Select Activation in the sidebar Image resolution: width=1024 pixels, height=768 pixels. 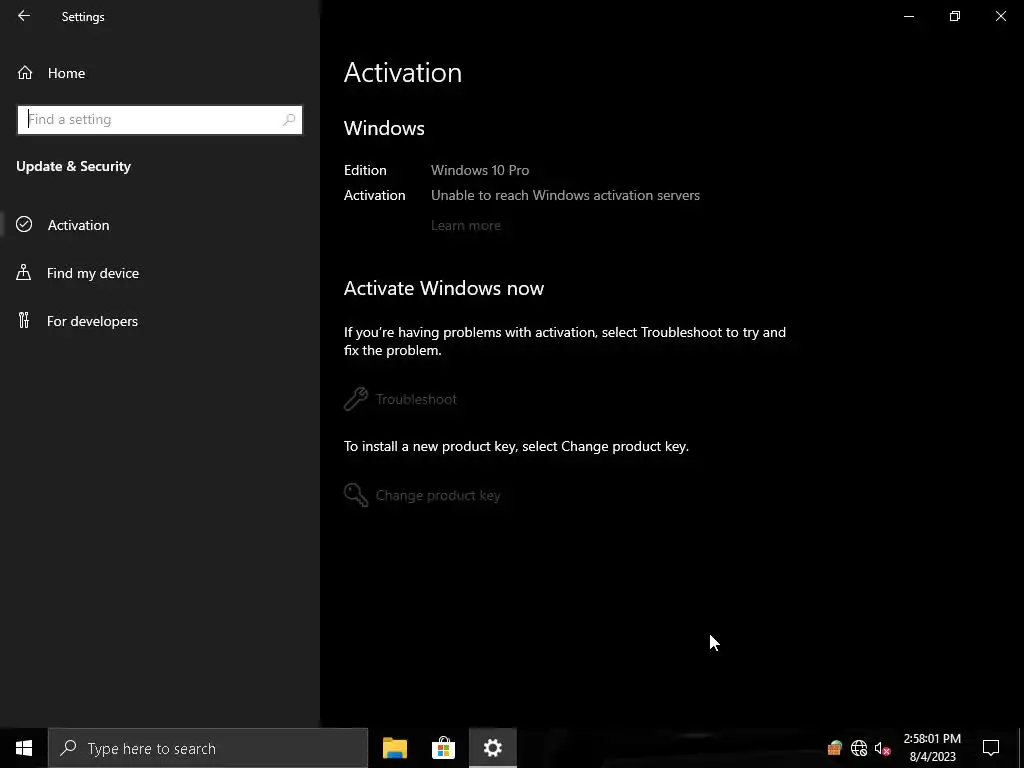pos(160,225)
